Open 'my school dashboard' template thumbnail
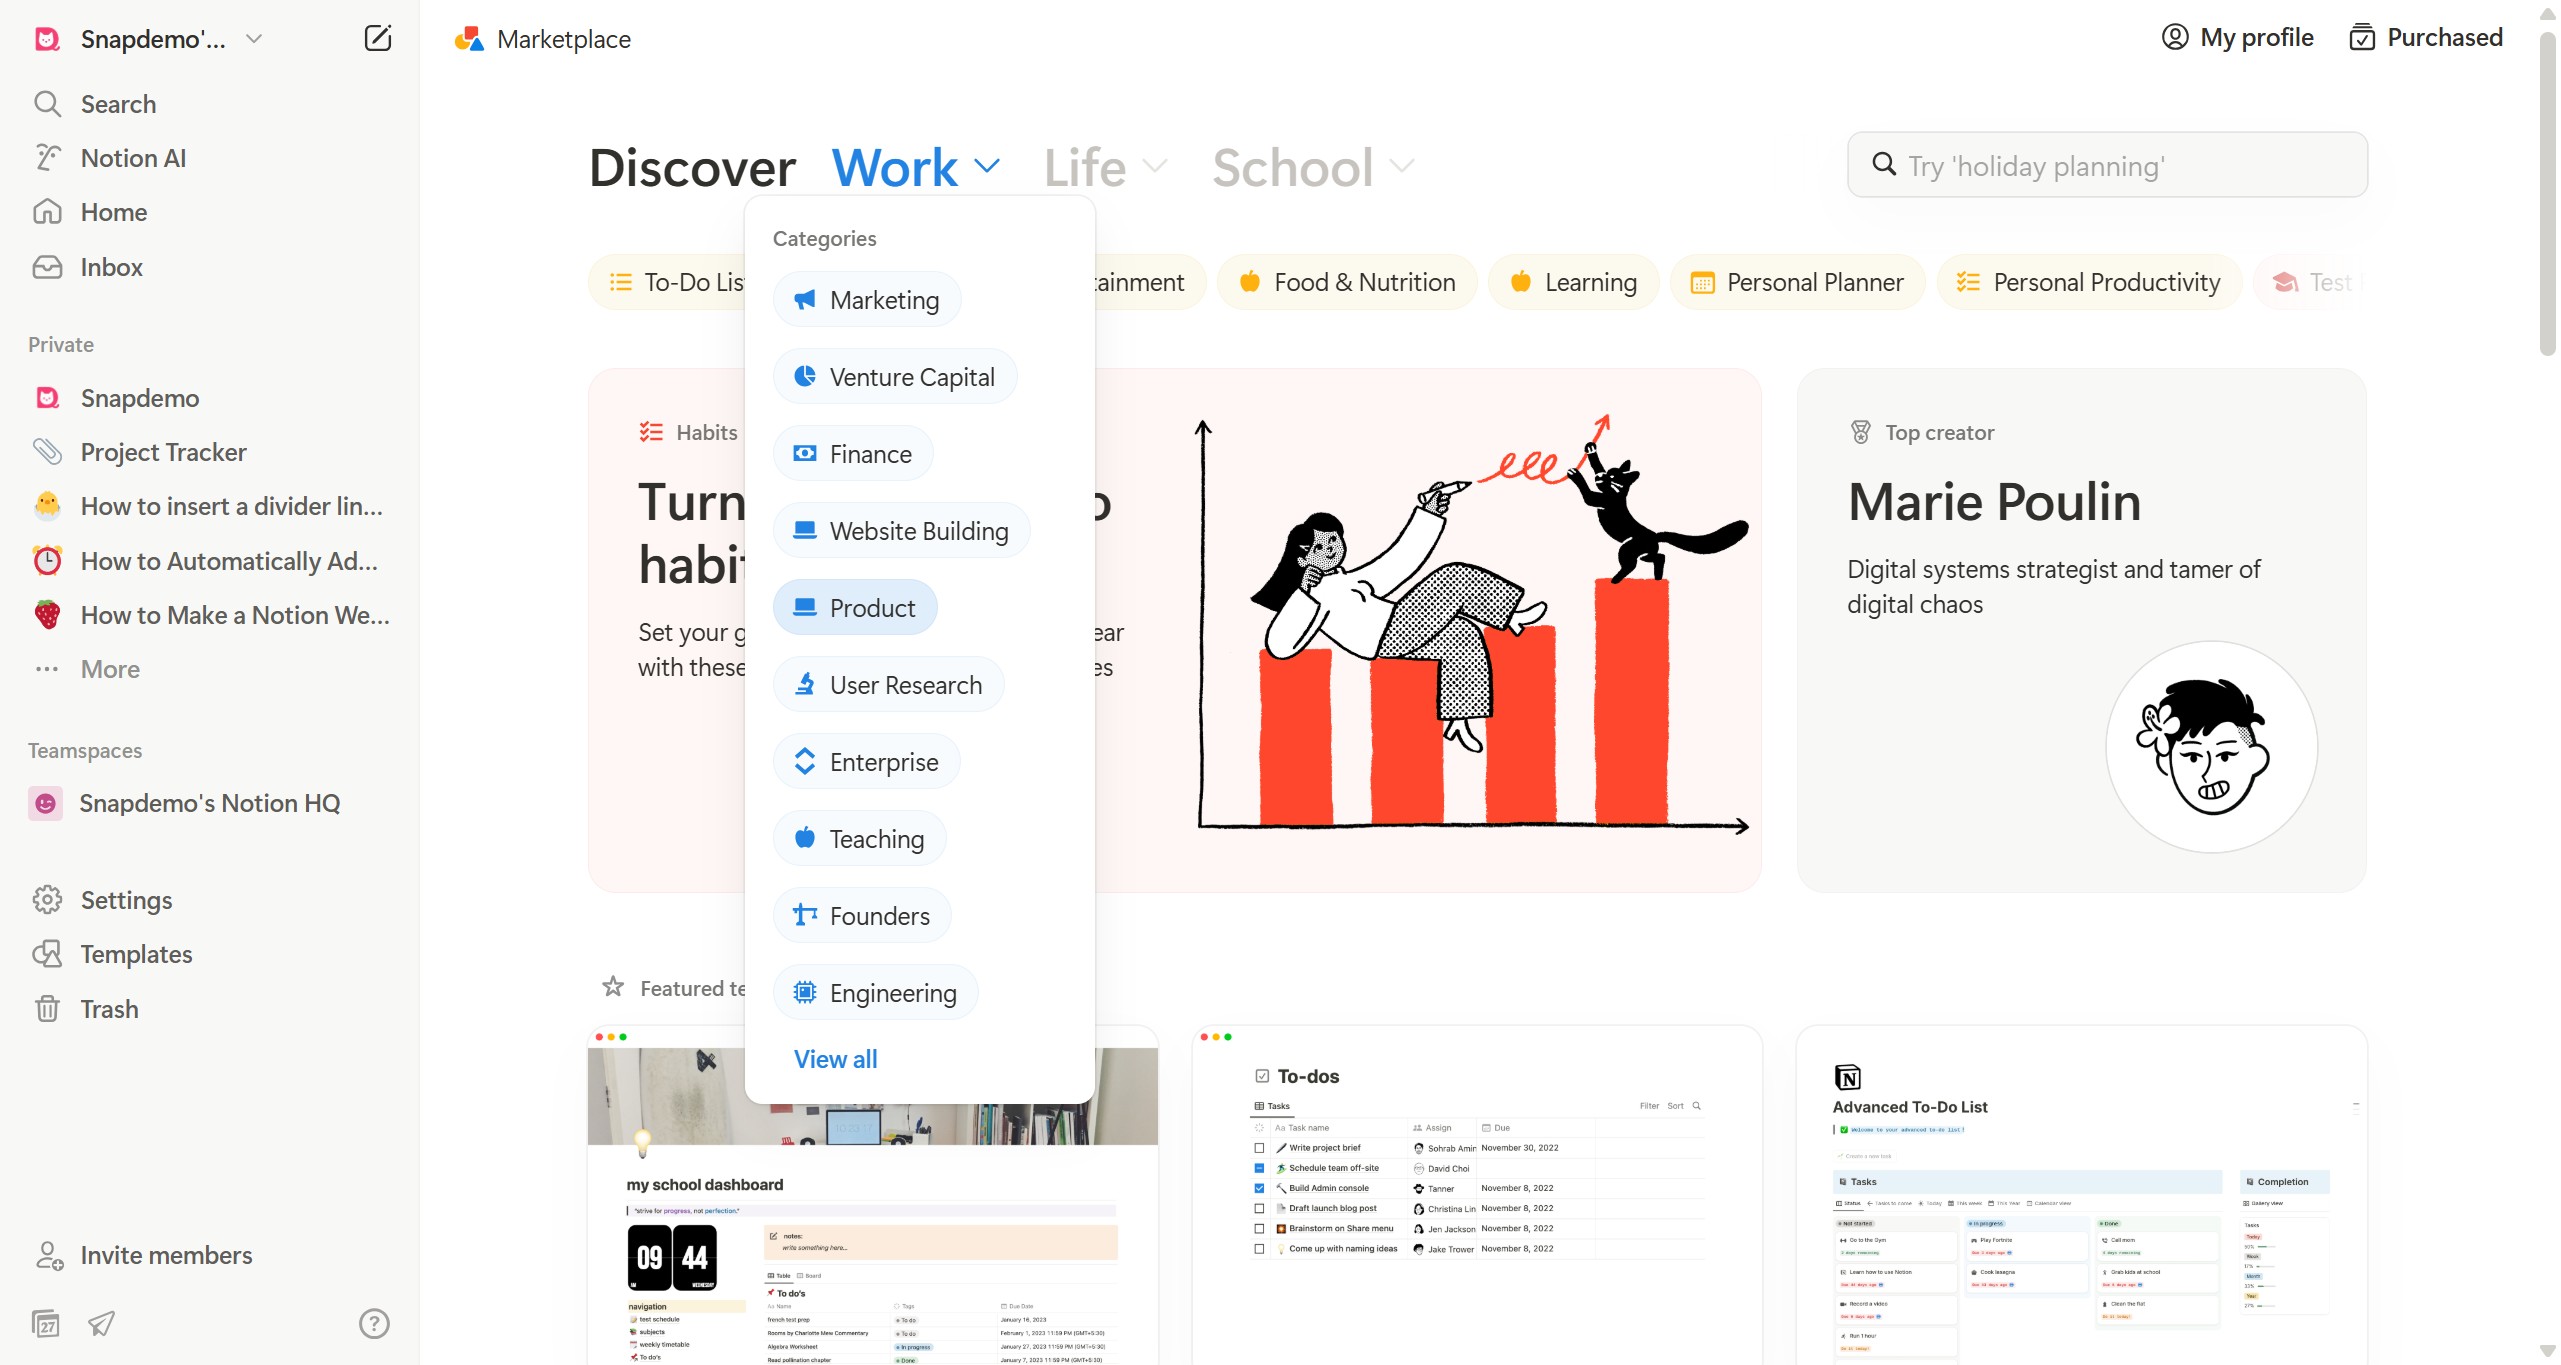Viewport: 2561px width, 1365px height. coord(872,1195)
